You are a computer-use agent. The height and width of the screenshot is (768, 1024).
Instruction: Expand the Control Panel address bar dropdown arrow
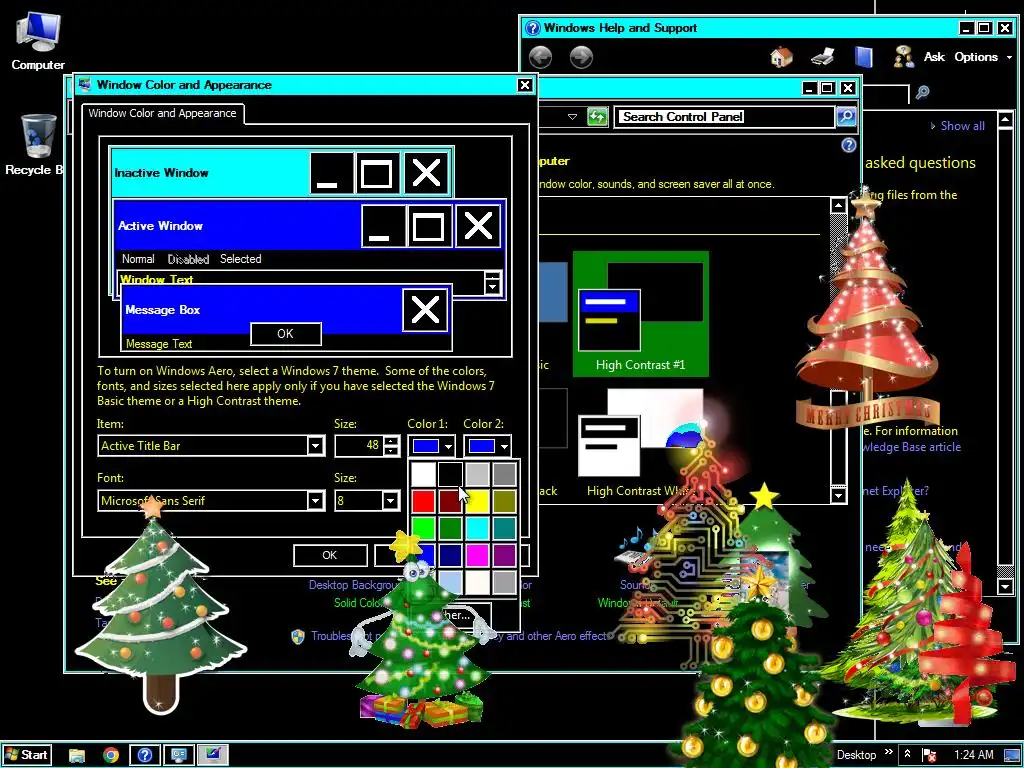[572, 117]
